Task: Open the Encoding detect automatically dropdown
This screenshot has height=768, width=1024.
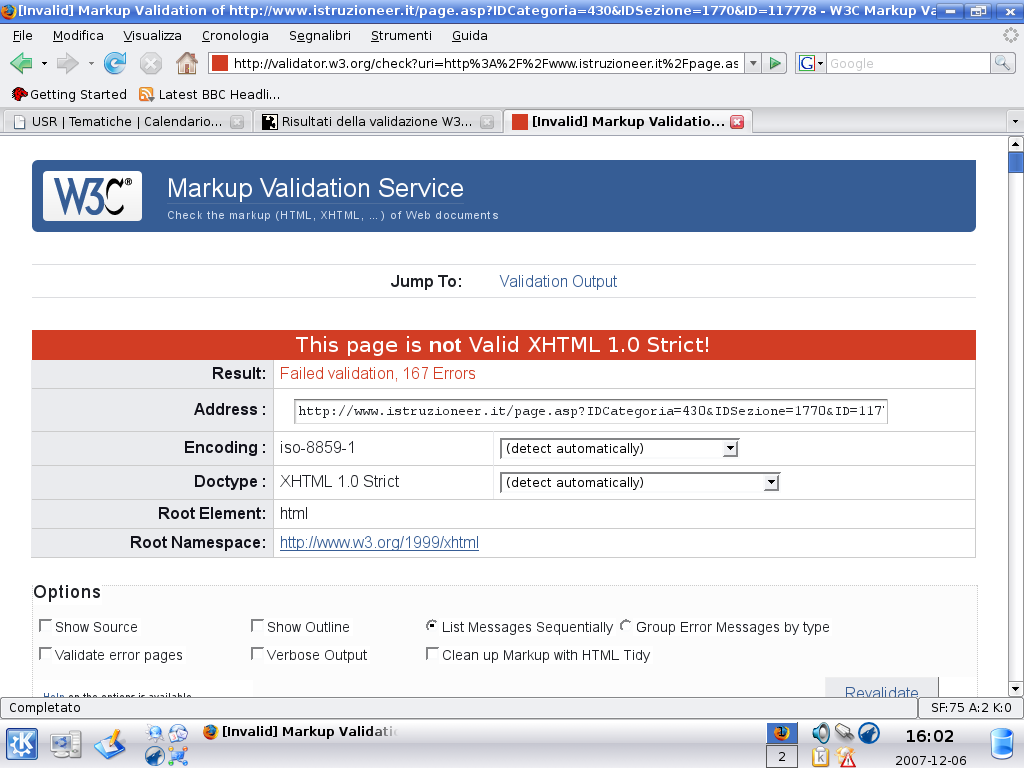Action: [x=619, y=449]
